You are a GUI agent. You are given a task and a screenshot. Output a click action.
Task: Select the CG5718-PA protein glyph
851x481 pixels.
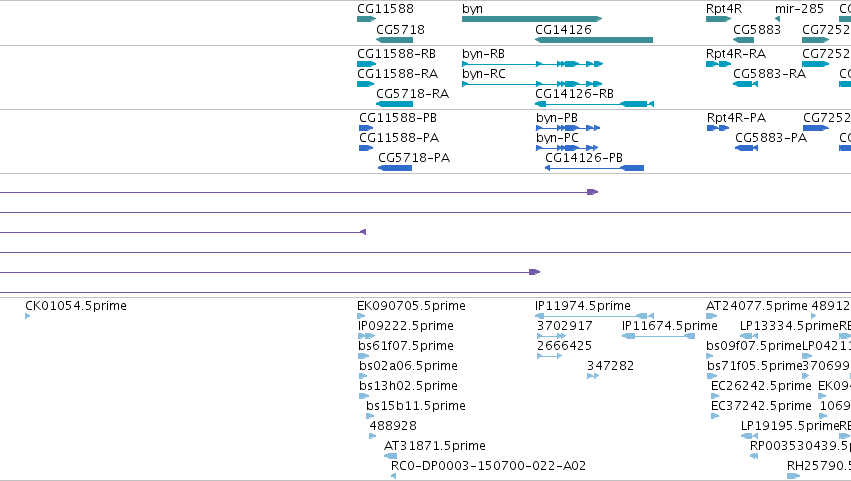[x=395, y=168]
